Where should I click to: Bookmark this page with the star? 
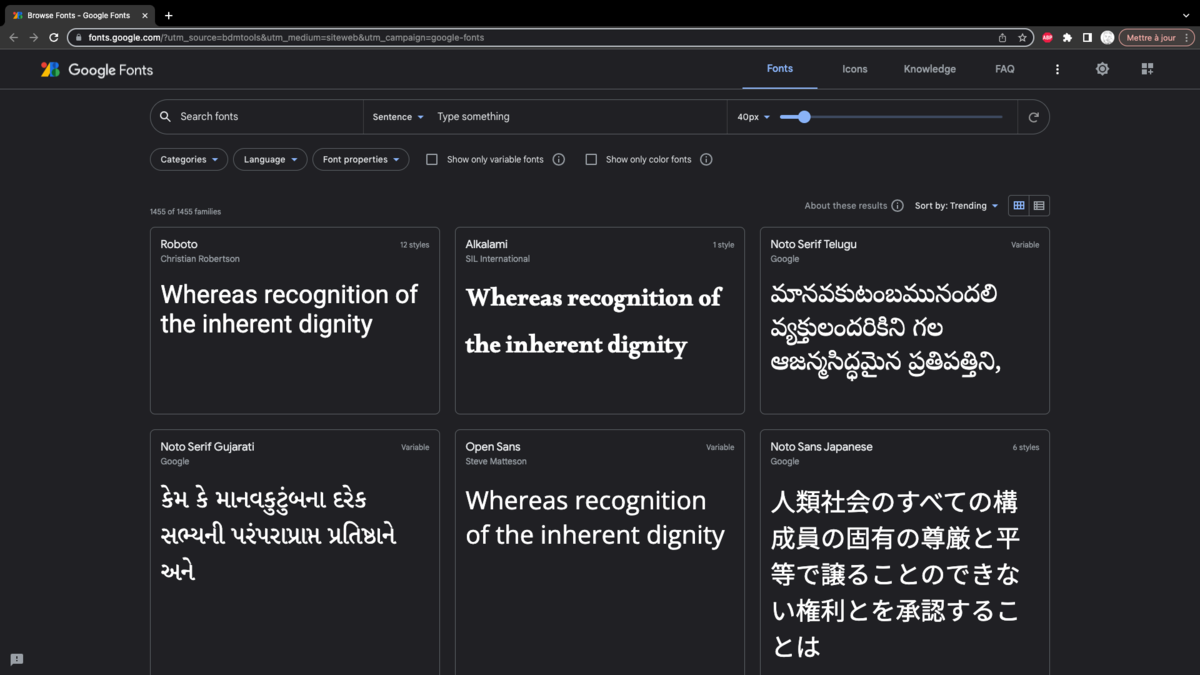[1022, 38]
